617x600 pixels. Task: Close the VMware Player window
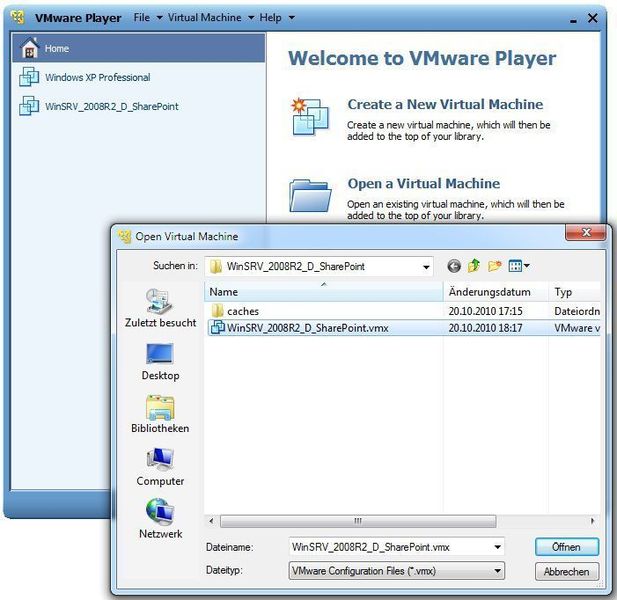coord(592,18)
